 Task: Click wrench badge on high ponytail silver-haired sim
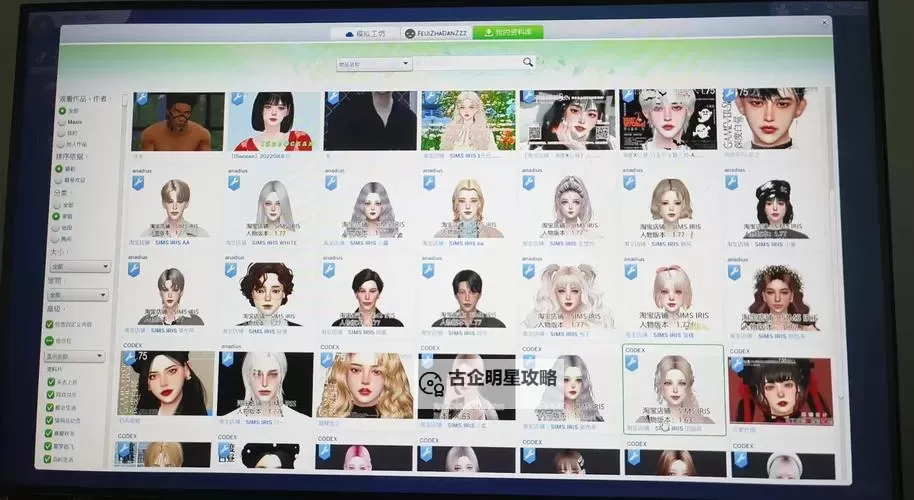click(529, 183)
